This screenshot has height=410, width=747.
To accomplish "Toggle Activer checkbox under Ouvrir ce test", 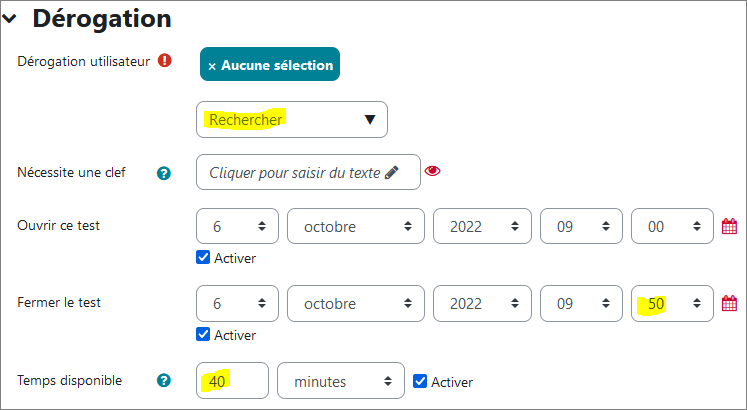I will (203, 258).
